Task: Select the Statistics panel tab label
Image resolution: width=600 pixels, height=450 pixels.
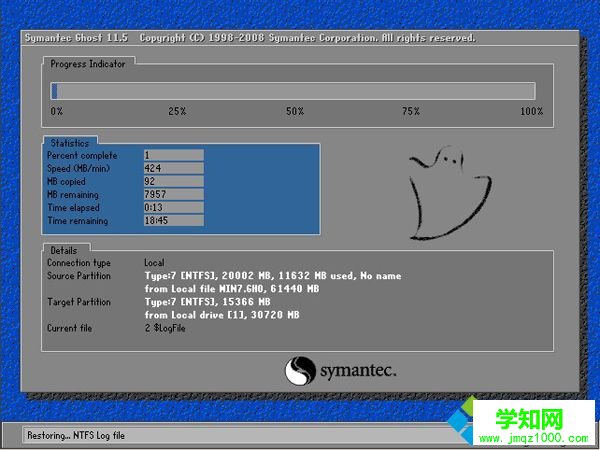Action: (x=70, y=143)
